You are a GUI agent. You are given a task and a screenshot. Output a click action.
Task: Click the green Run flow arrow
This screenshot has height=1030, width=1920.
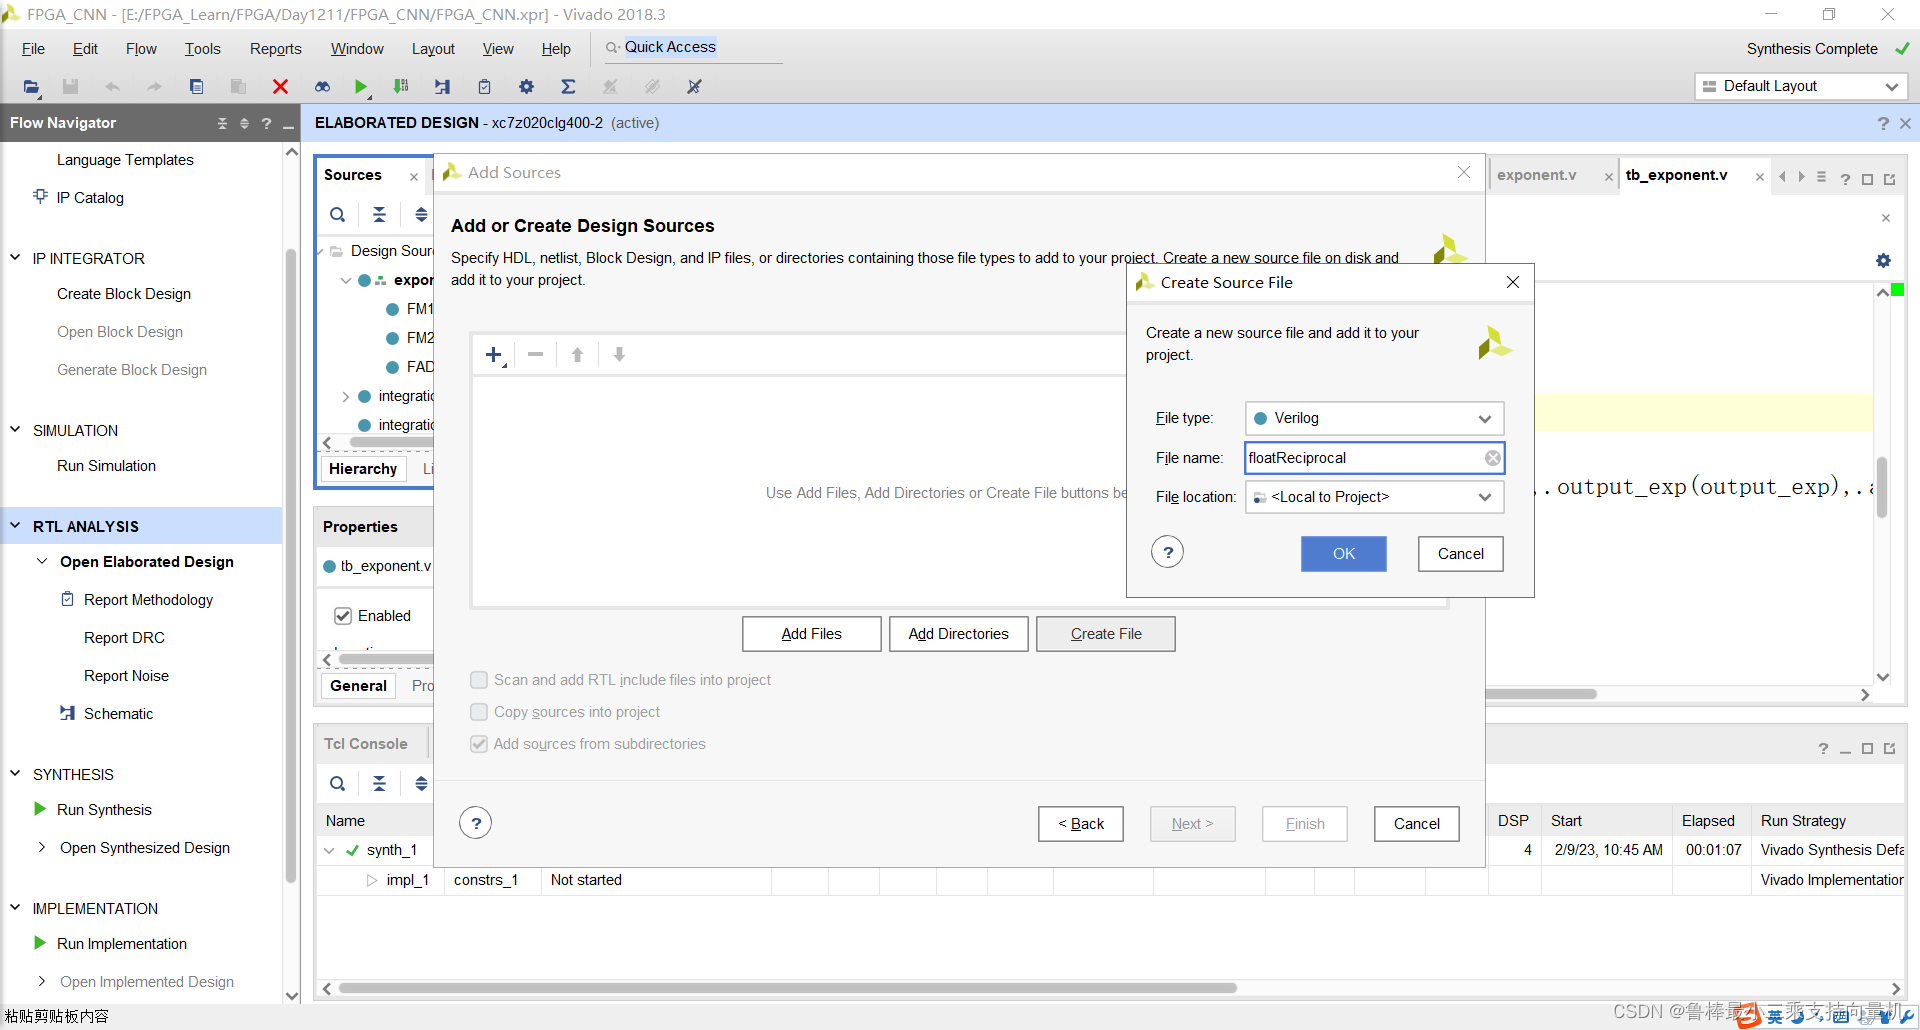point(361,87)
